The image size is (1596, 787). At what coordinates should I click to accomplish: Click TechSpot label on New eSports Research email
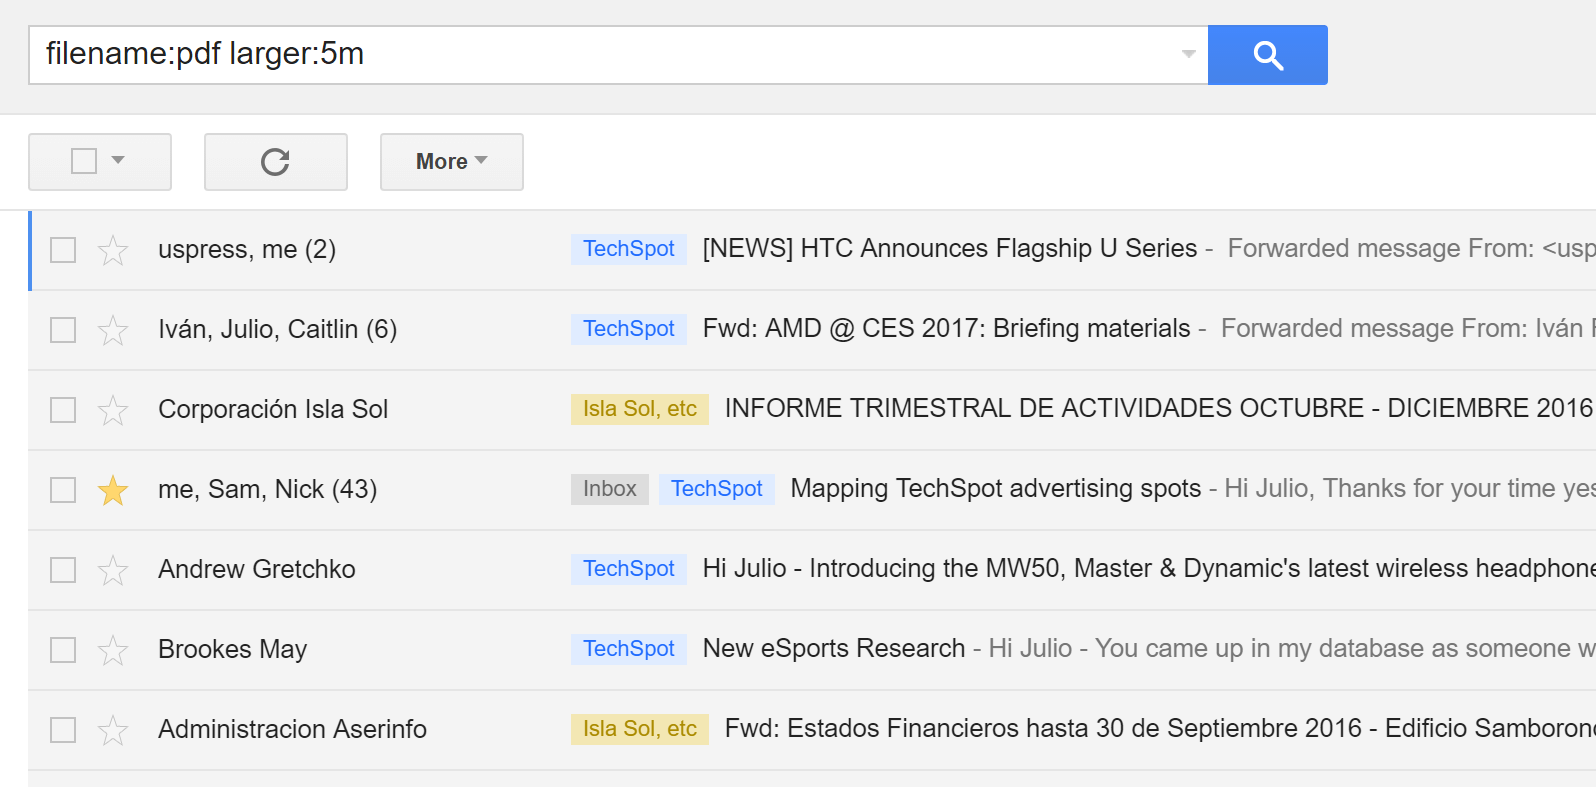[629, 649]
